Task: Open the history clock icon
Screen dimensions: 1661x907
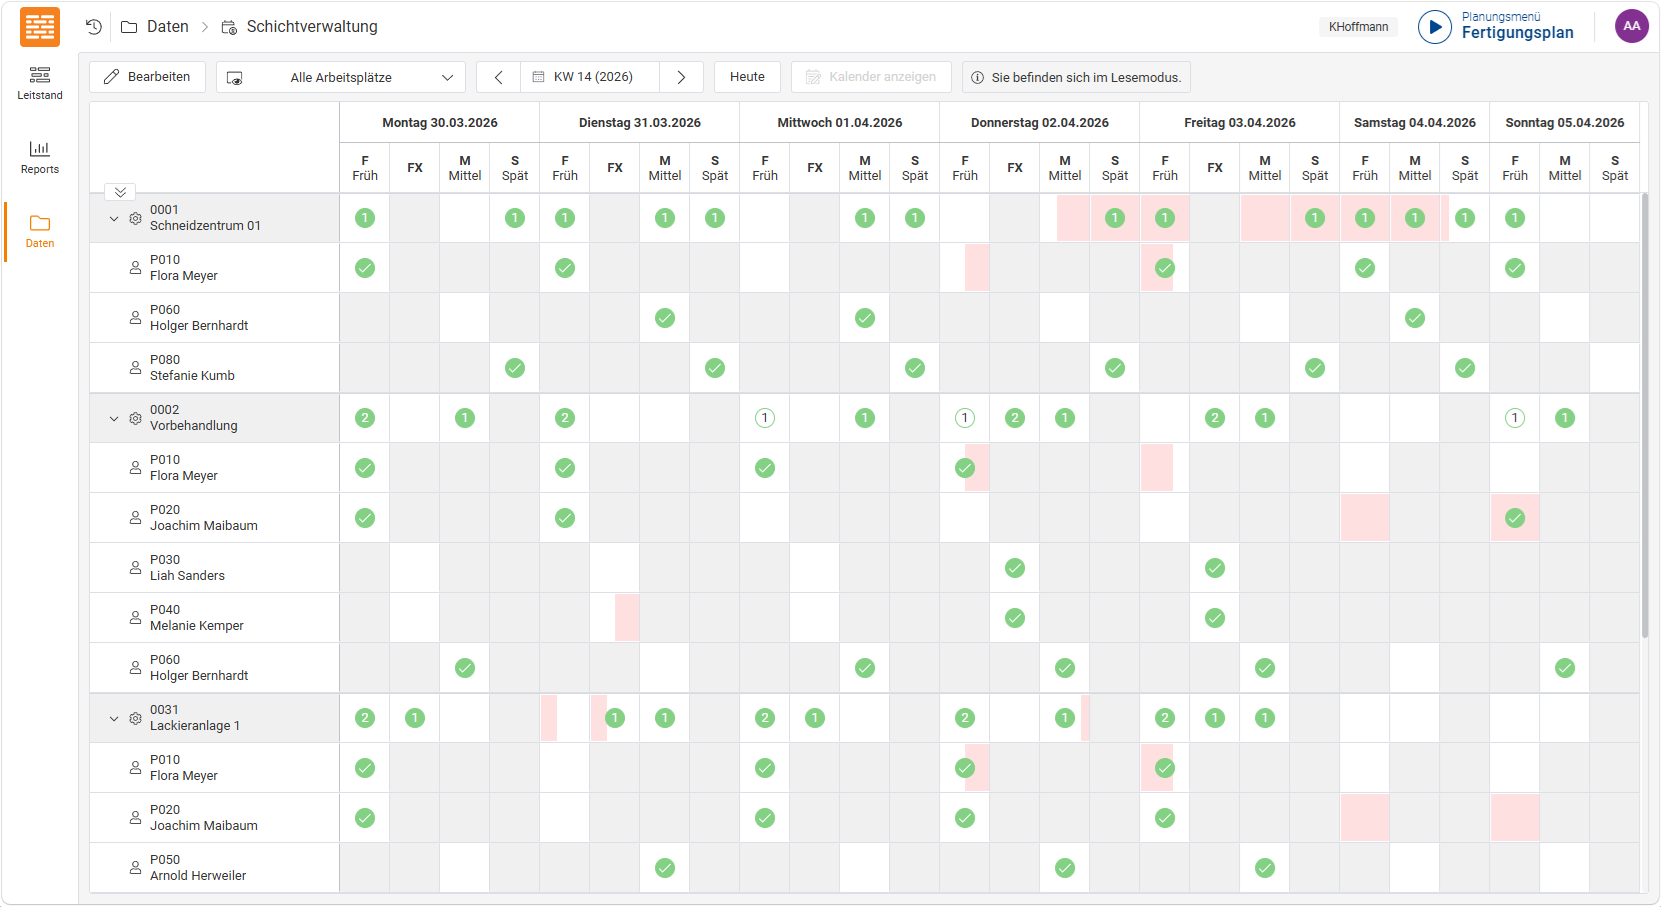Action: coord(94,27)
